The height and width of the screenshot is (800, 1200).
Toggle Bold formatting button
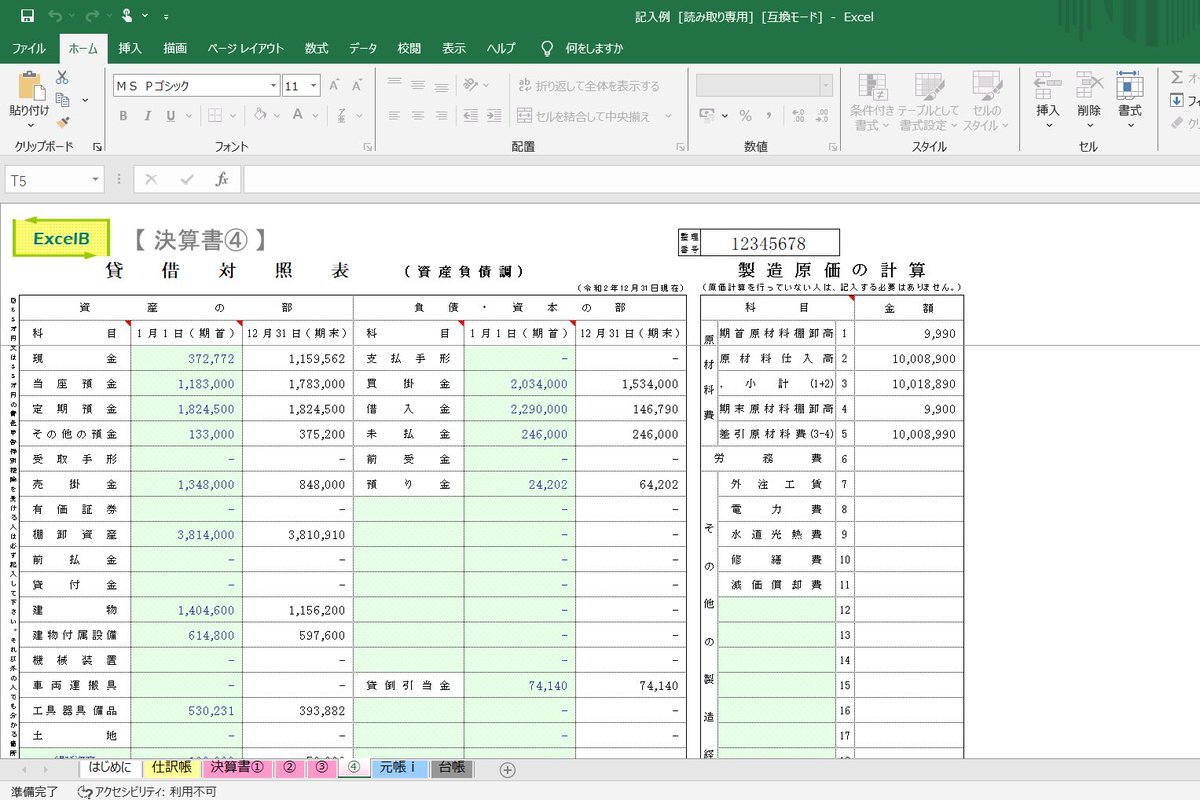point(123,116)
